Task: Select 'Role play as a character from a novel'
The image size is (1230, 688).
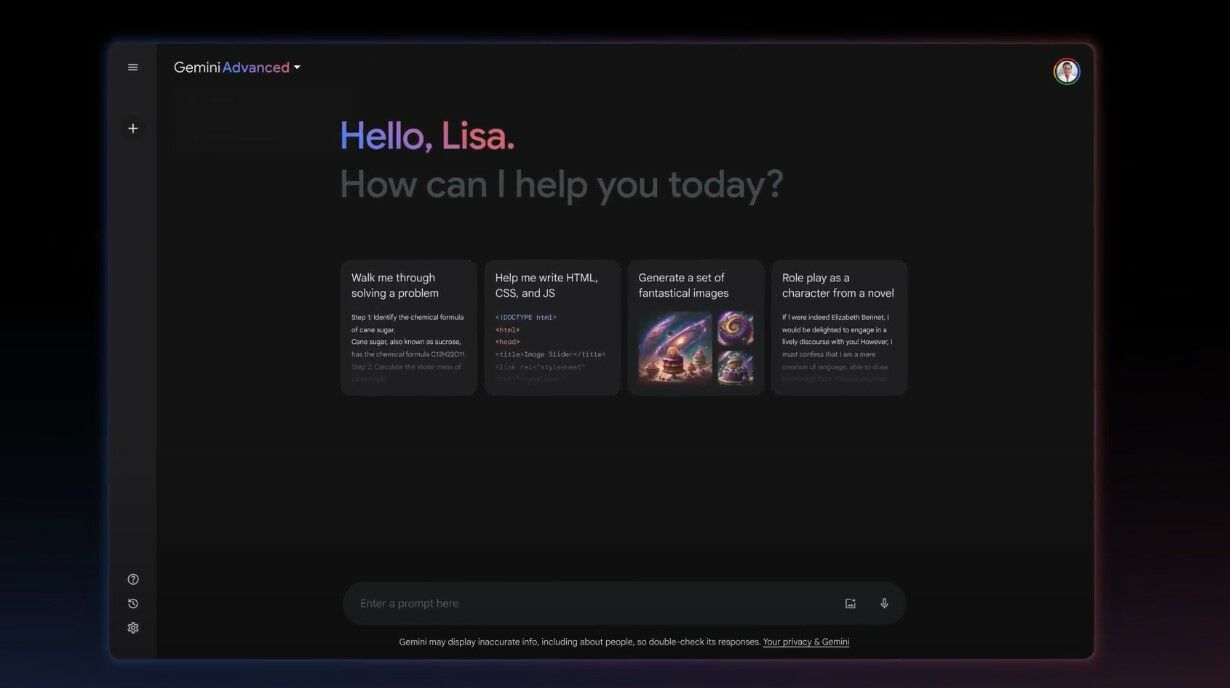Action: (841, 325)
